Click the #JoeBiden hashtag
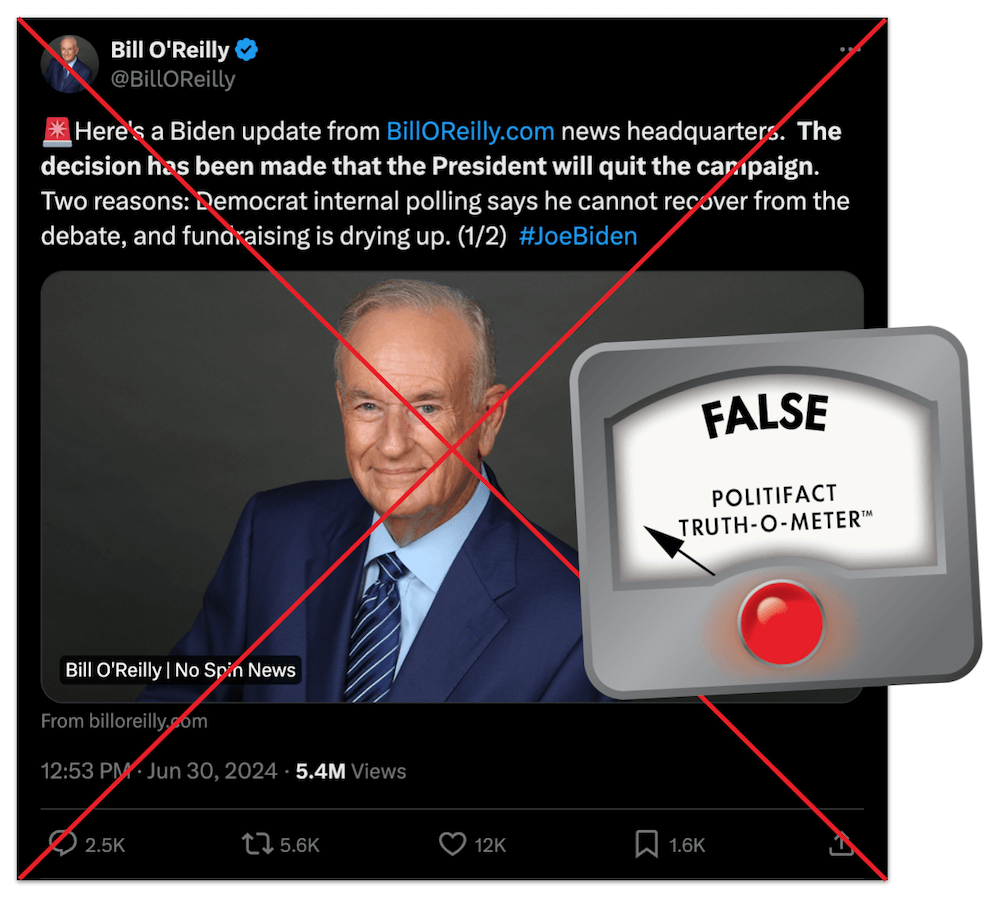Viewport: 1000px width, 897px height. point(578,236)
